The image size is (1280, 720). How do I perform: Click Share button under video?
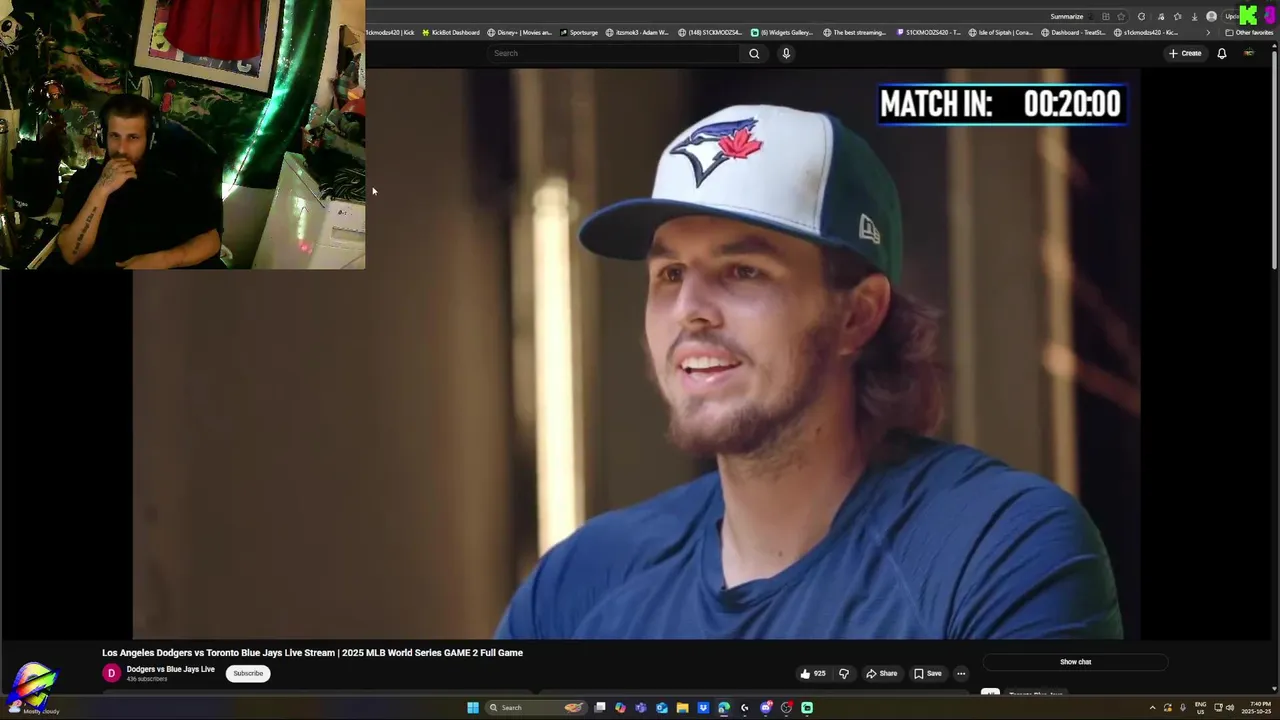[881, 673]
